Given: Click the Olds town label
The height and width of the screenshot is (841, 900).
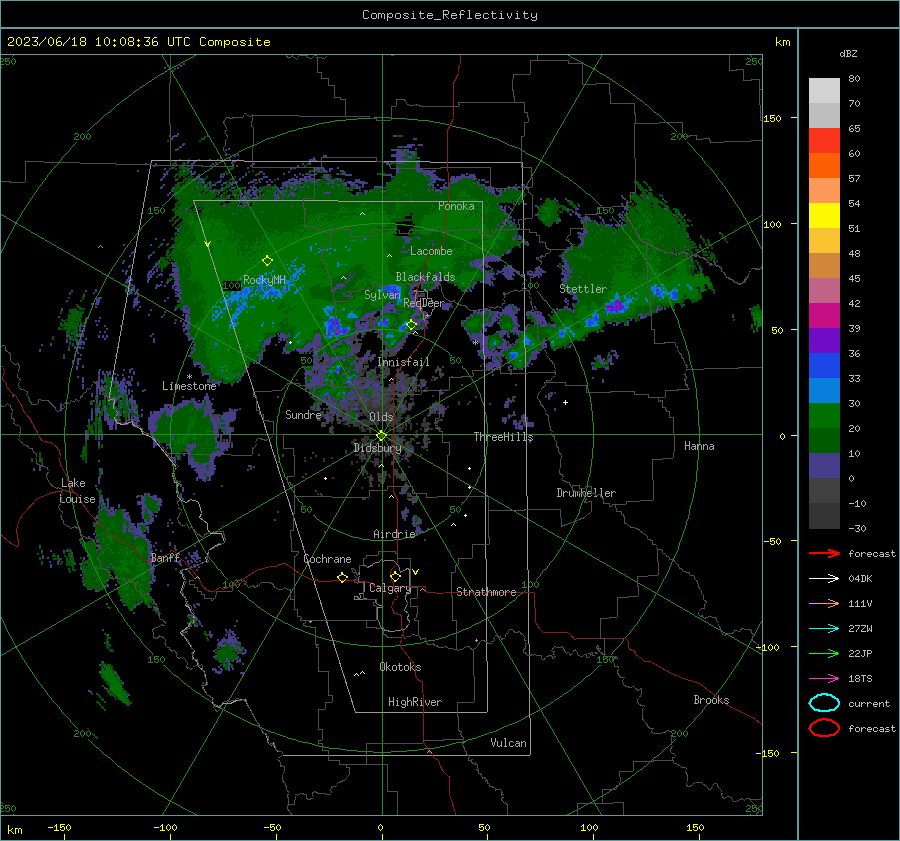Looking at the screenshot, I should (381, 417).
